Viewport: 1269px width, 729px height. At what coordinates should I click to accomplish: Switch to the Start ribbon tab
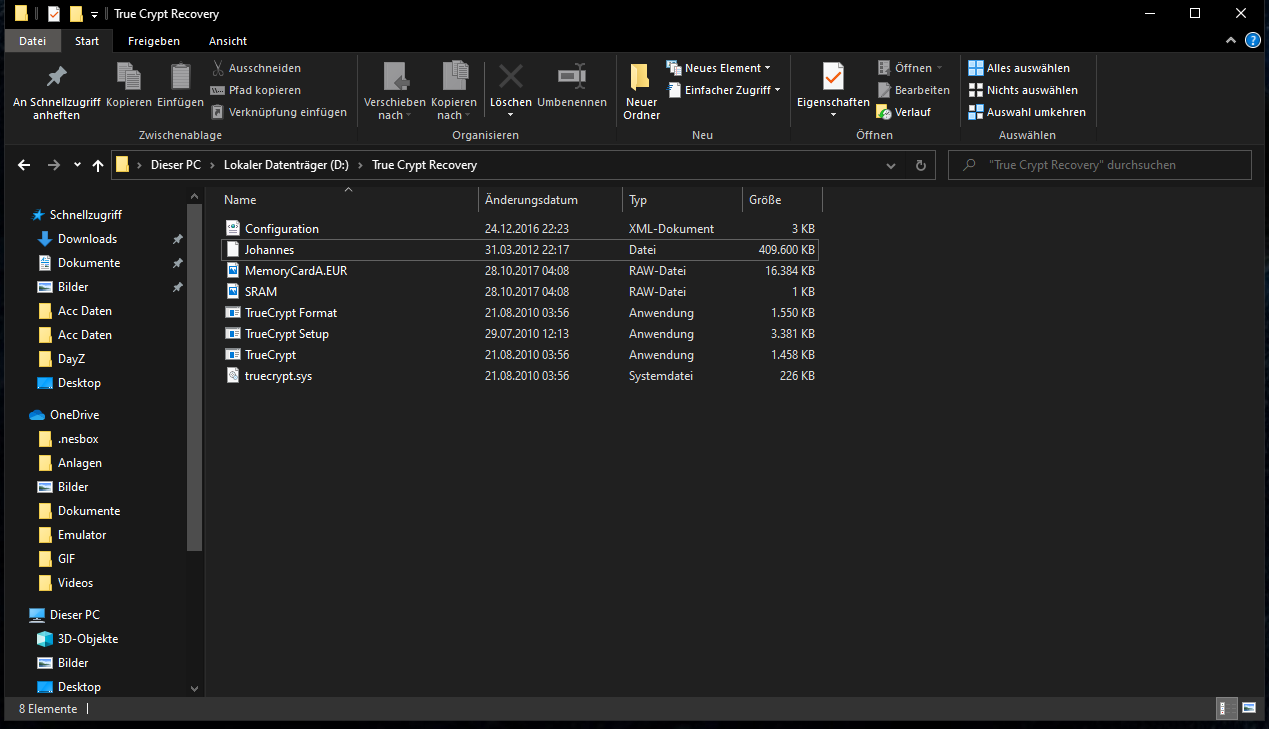click(87, 41)
